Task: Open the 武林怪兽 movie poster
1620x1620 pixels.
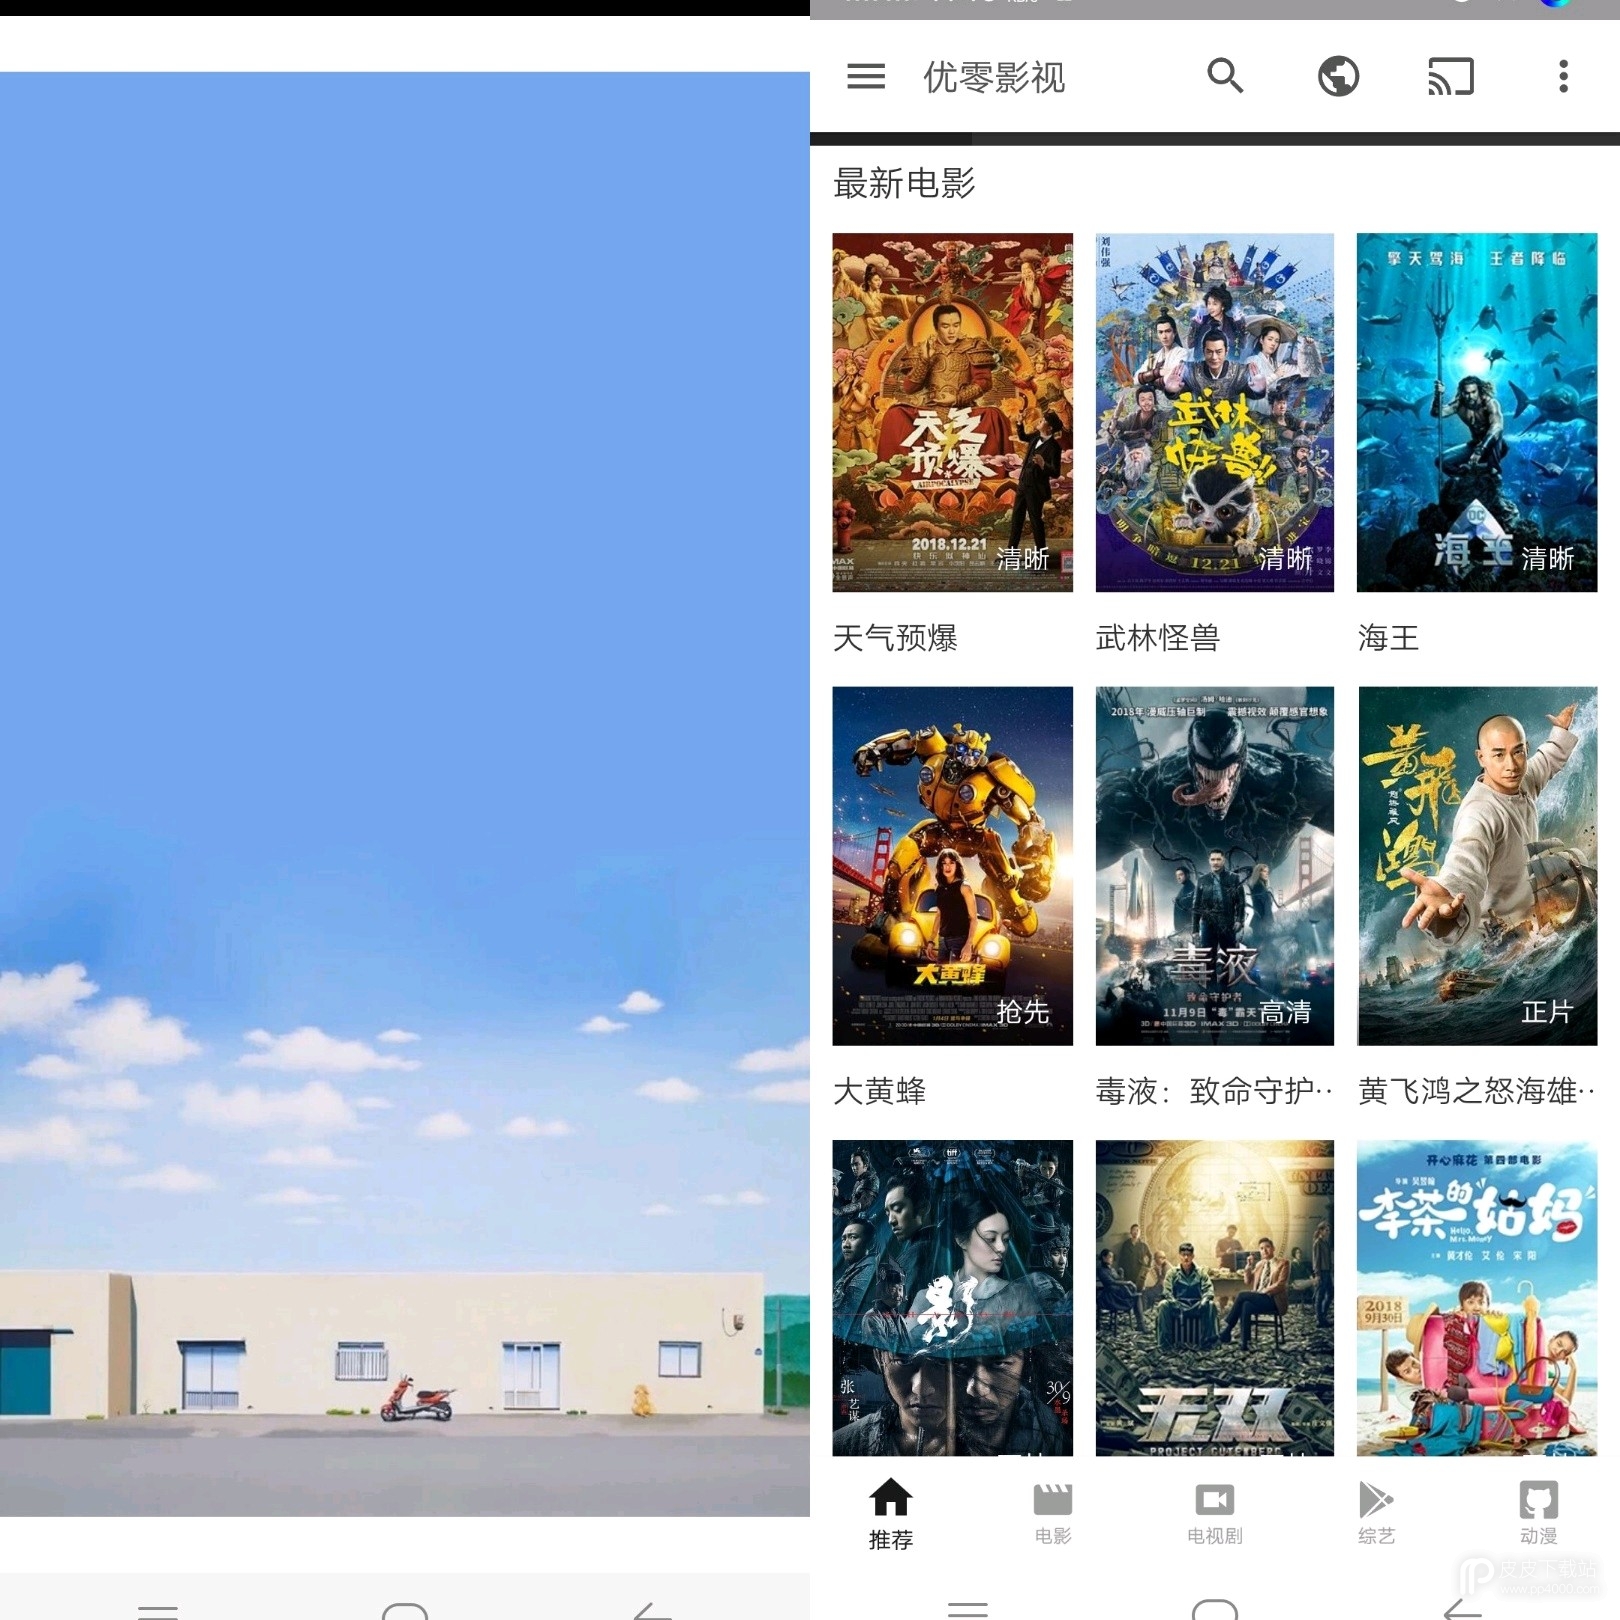Action: pos(1214,412)
